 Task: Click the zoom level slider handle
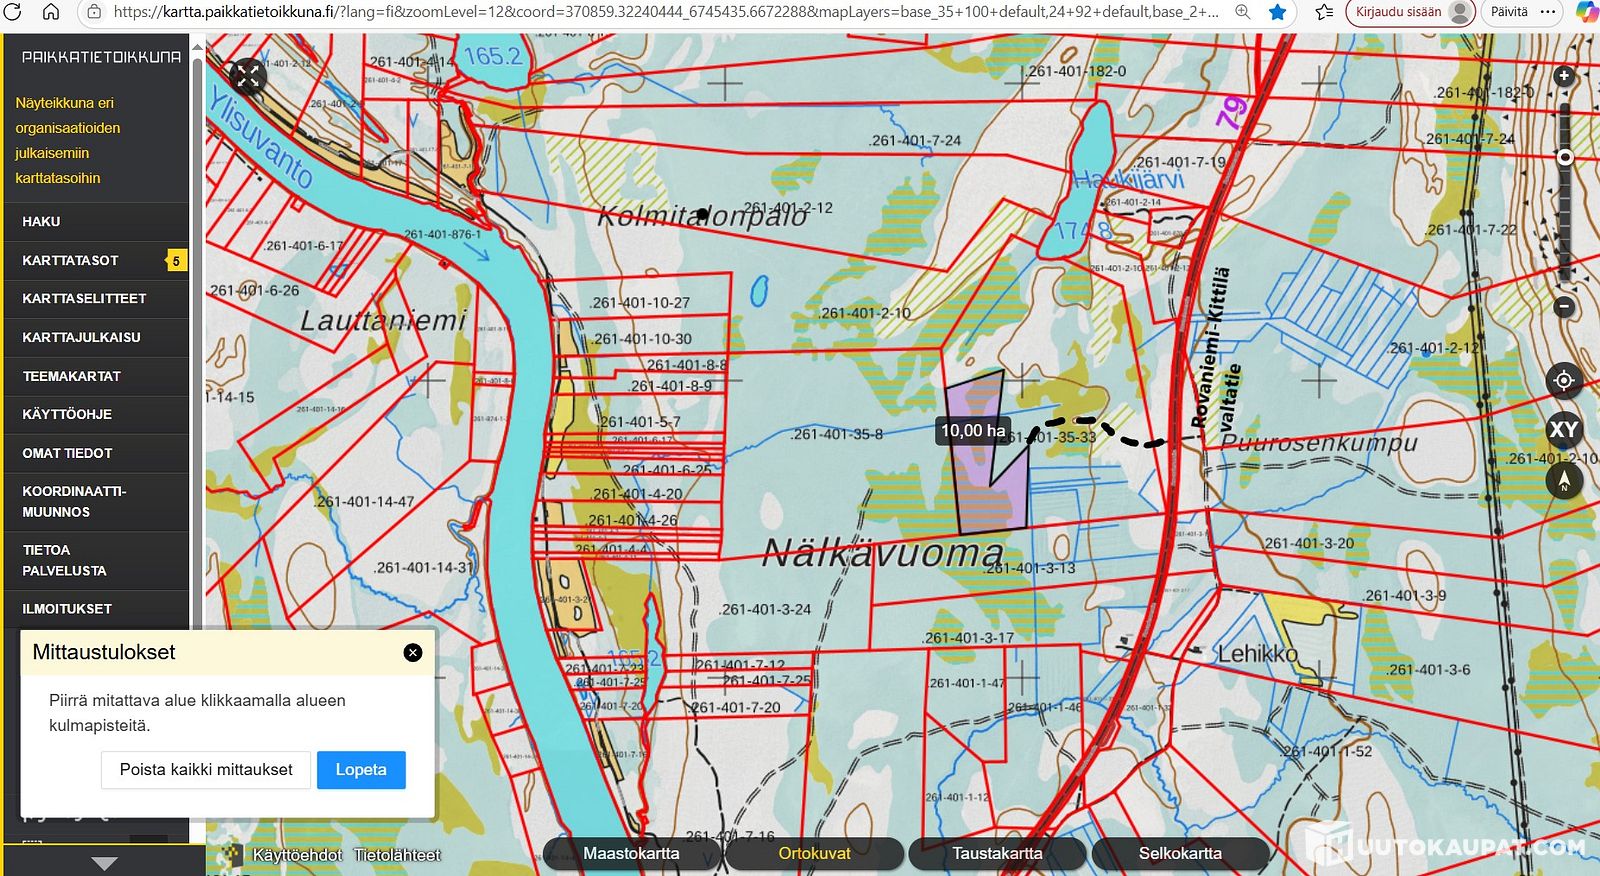click(x=1565, y=157)
